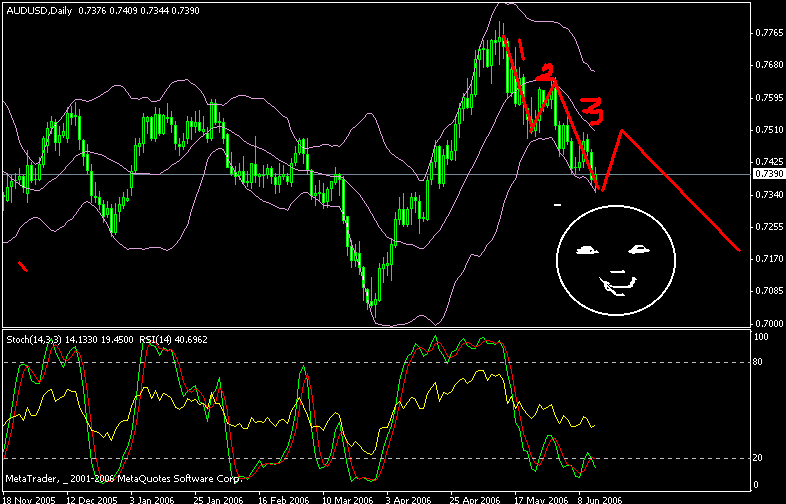
Task: Click the 0.7510 price axis label
Action: (x=769, y=129)
